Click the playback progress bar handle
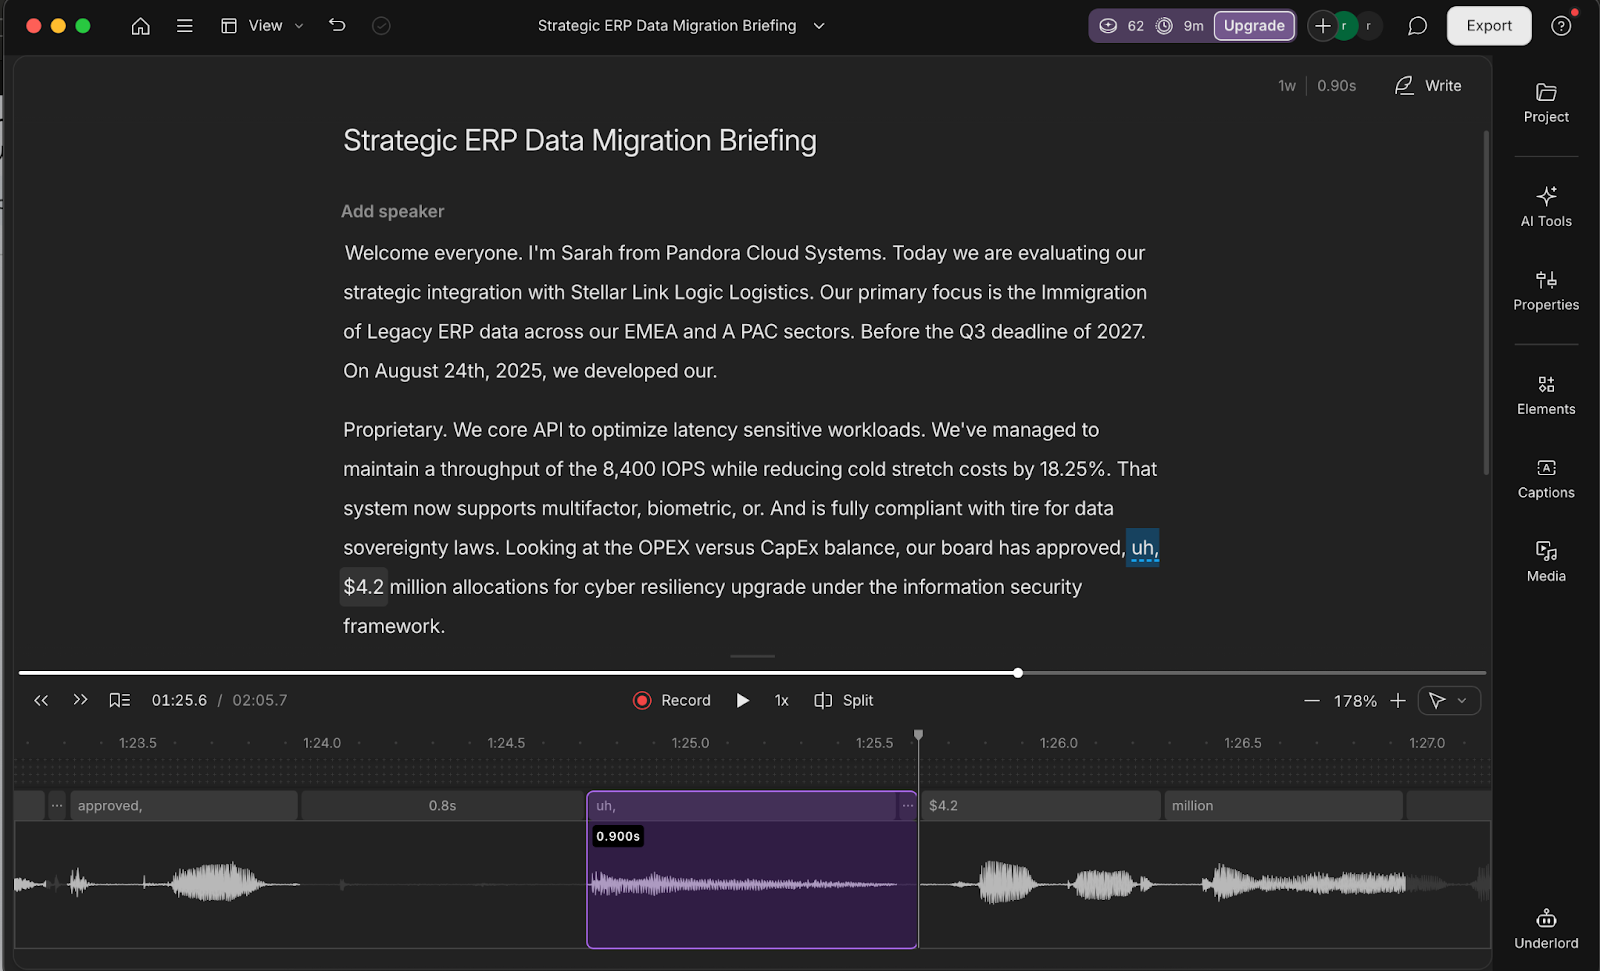 coord(1018,673)
